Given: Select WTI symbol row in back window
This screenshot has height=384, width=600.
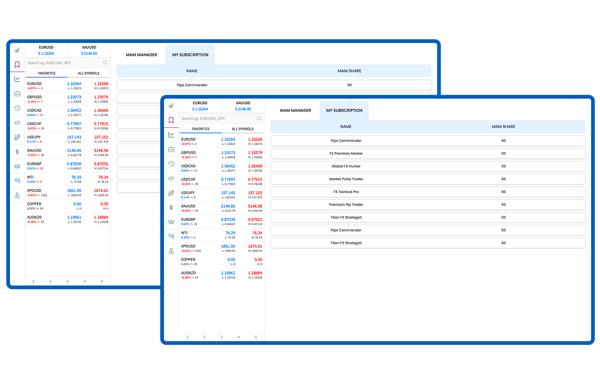Looking at the screenshot, I should pyautogui.click(x=68, y=179).
